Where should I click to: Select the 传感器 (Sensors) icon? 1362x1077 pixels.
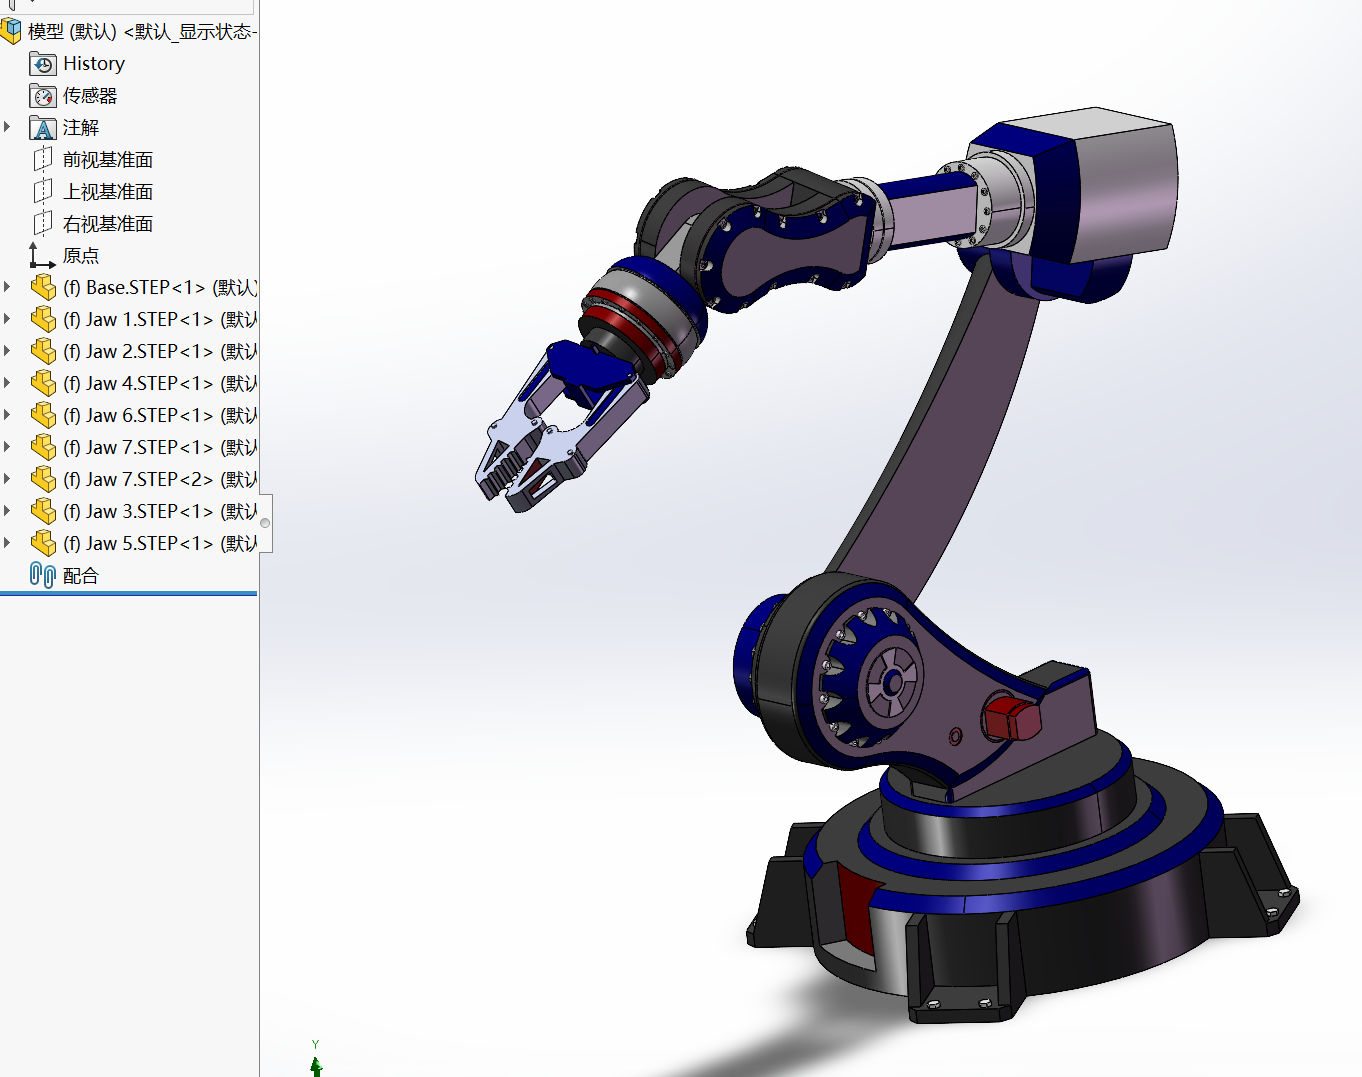click(43, 95)
